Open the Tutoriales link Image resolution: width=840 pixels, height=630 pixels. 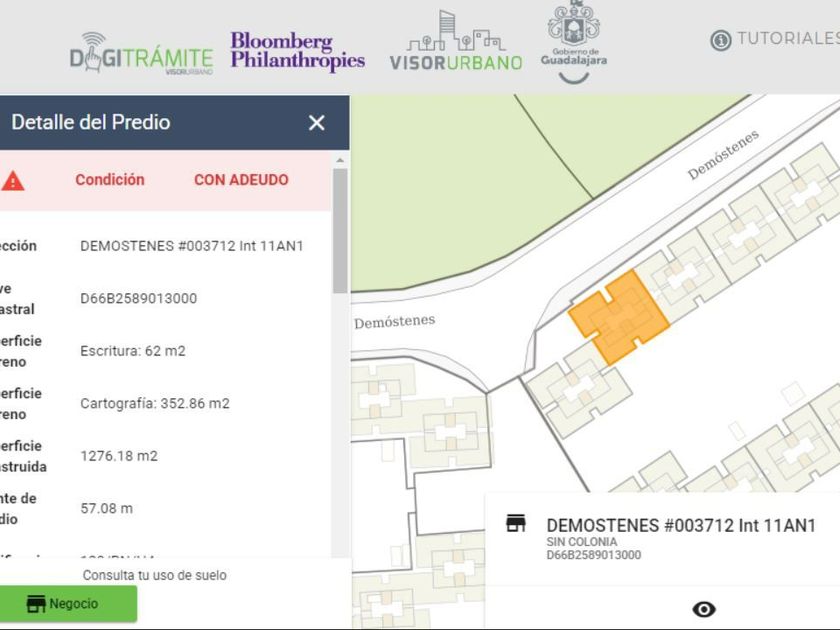[787, 39]
